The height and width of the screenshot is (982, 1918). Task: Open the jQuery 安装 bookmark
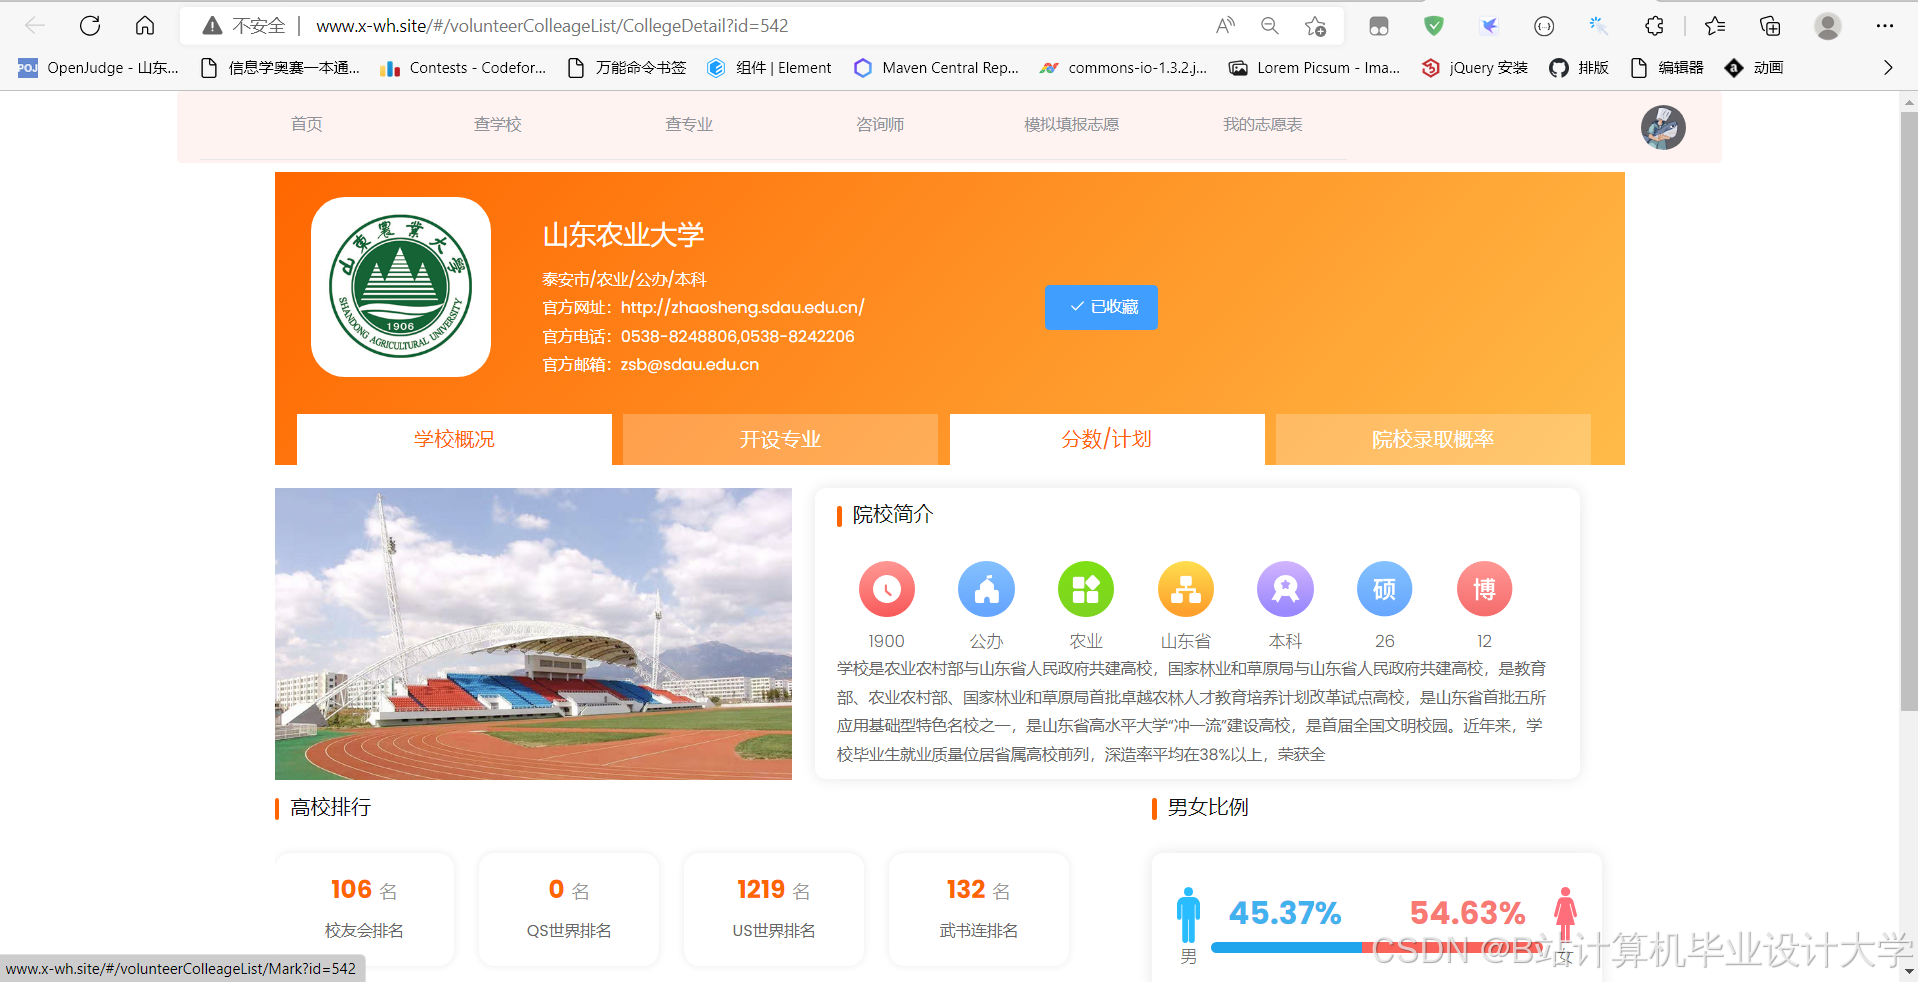tap(1475, 67)
